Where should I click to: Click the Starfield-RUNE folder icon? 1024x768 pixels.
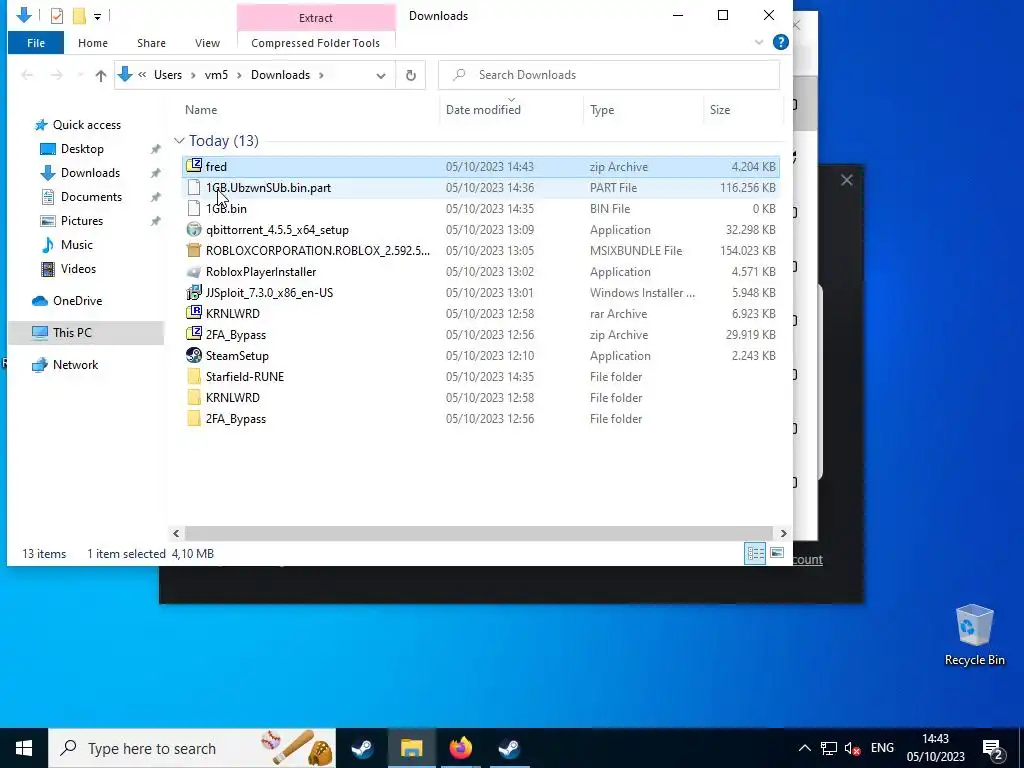click(194, 376)
